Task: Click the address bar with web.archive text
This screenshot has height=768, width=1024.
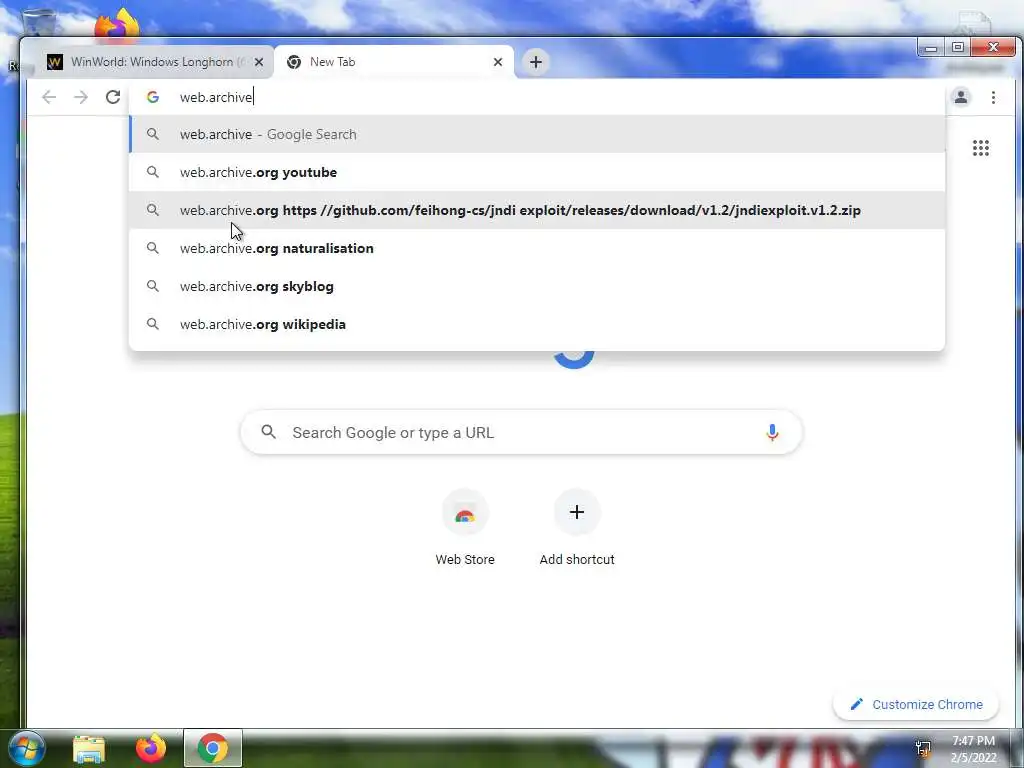Action: tap(537, 97)
